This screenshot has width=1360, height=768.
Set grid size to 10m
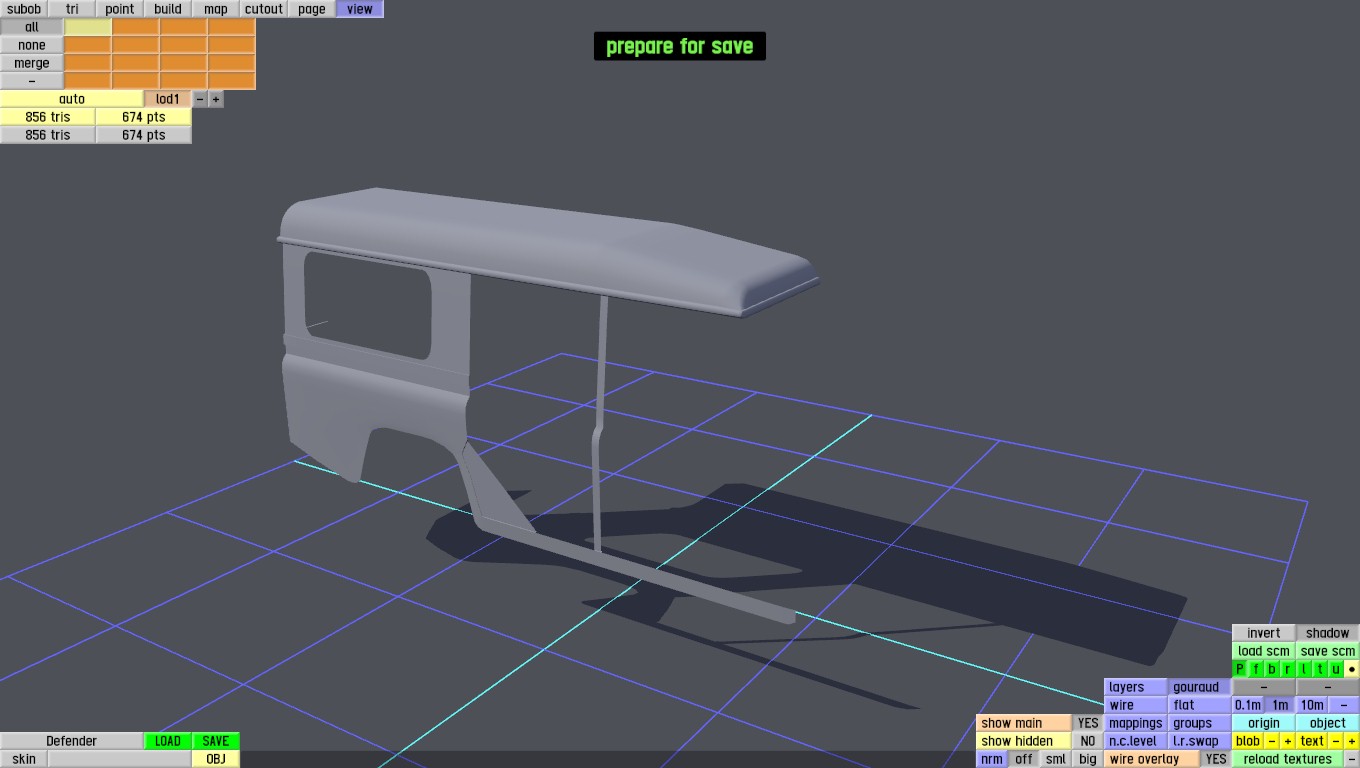pyautogui.click(x=1312, y=705)
